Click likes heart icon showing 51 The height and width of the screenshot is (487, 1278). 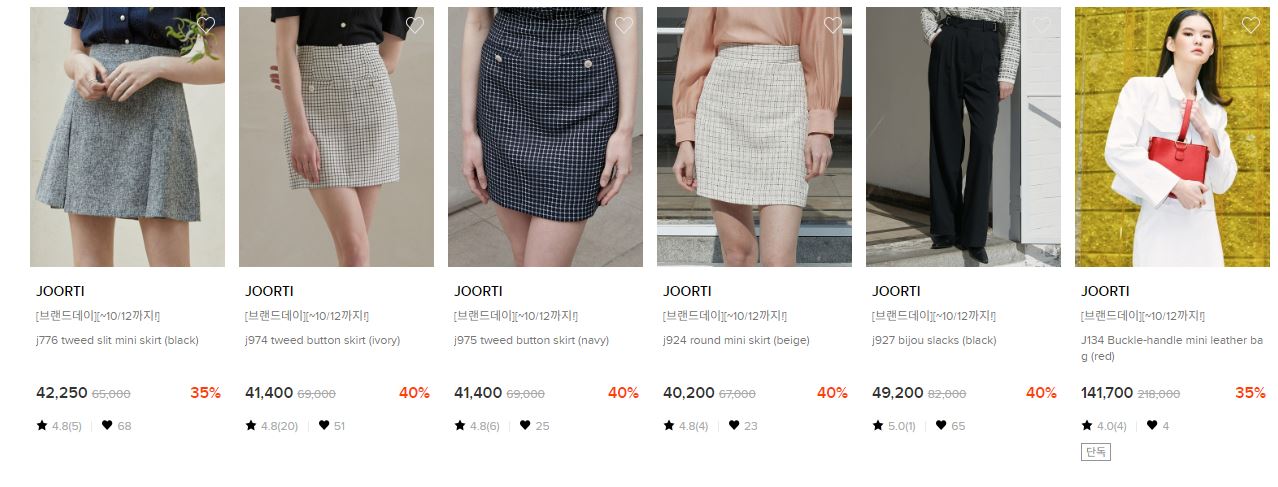click(x=324, y=425)
